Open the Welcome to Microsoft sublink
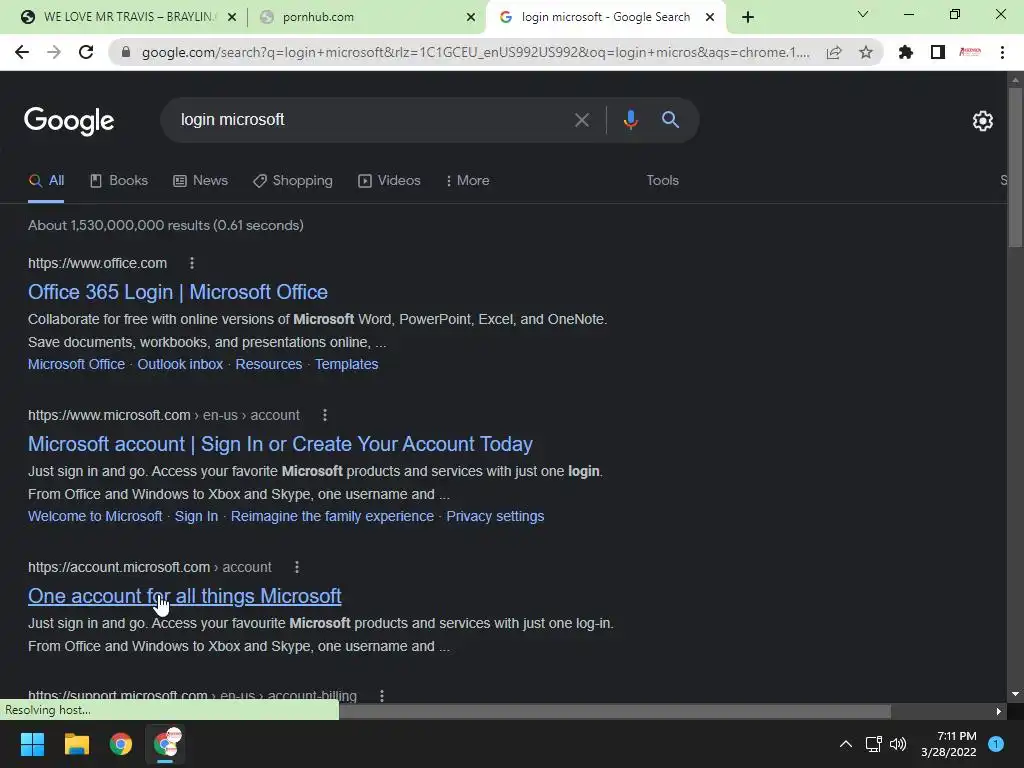 click(95, 517)
